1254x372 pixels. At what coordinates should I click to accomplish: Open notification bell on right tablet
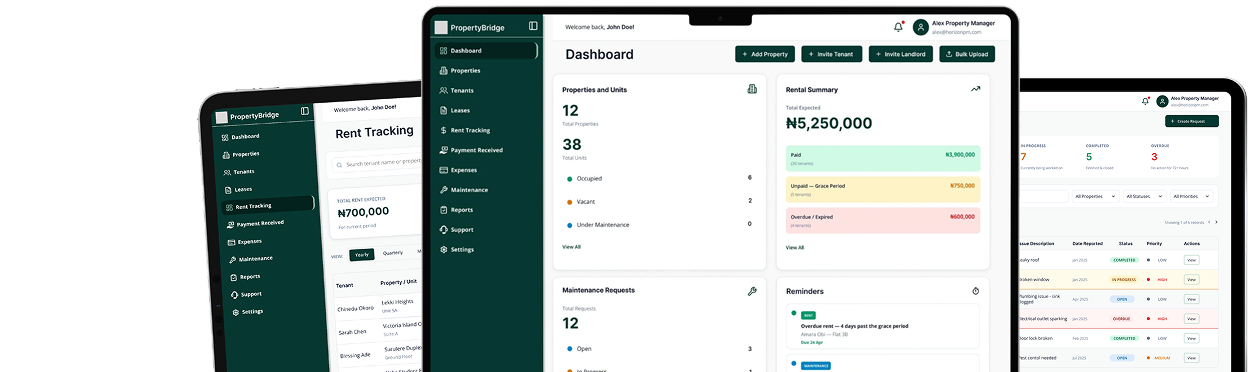1146,101
